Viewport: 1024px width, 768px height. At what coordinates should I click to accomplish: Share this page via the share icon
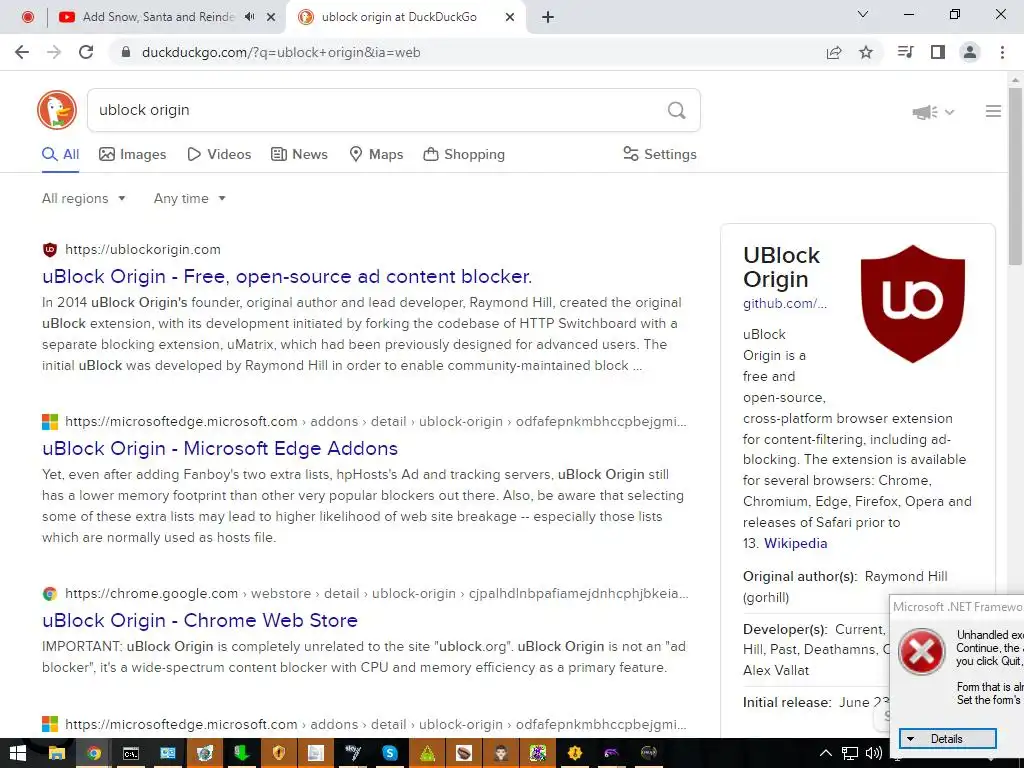pyautogui.click(x=834, y=52)
